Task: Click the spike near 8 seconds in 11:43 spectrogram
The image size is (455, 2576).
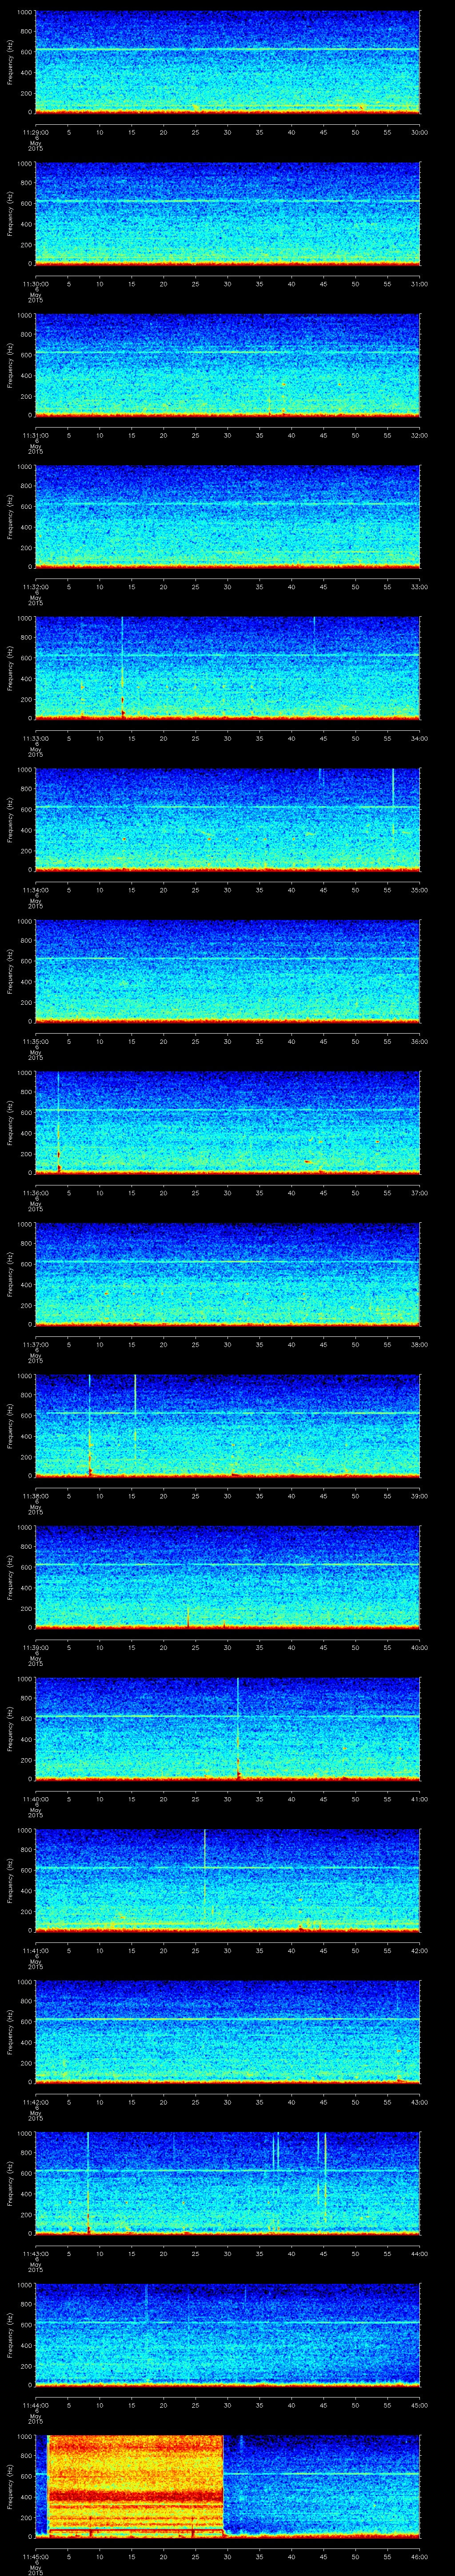Action: tap(88, 2183)
